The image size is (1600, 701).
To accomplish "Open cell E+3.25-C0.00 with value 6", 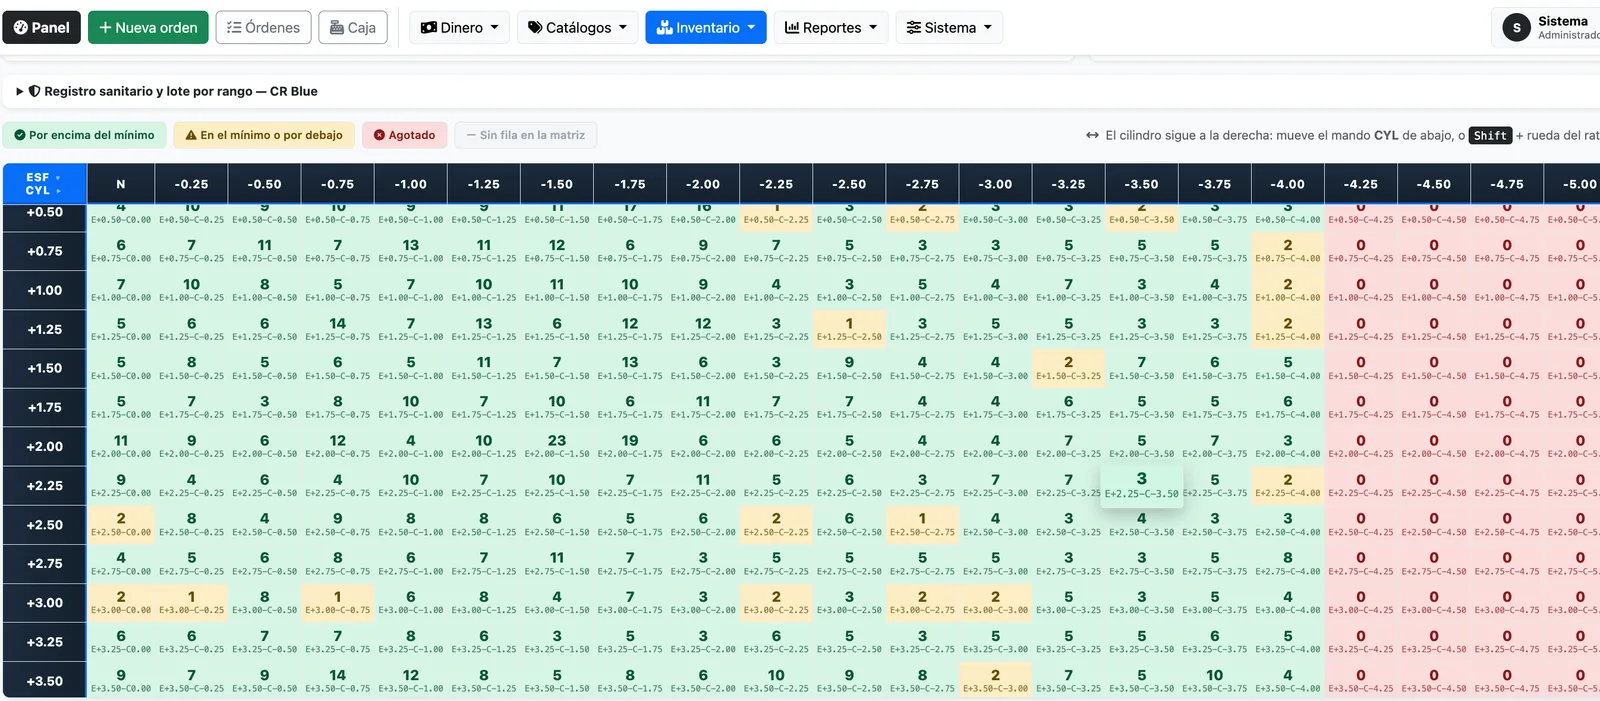I will 121,641.
